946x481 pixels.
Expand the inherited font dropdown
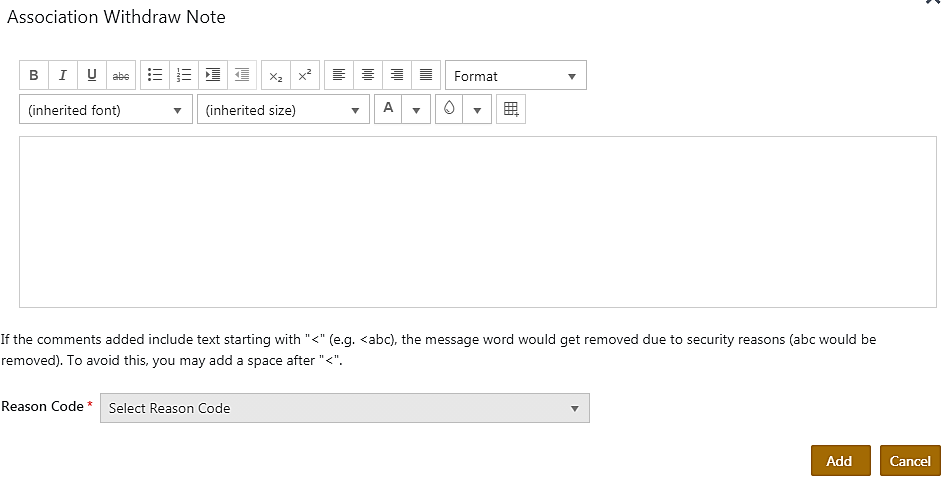pos(106,110)
